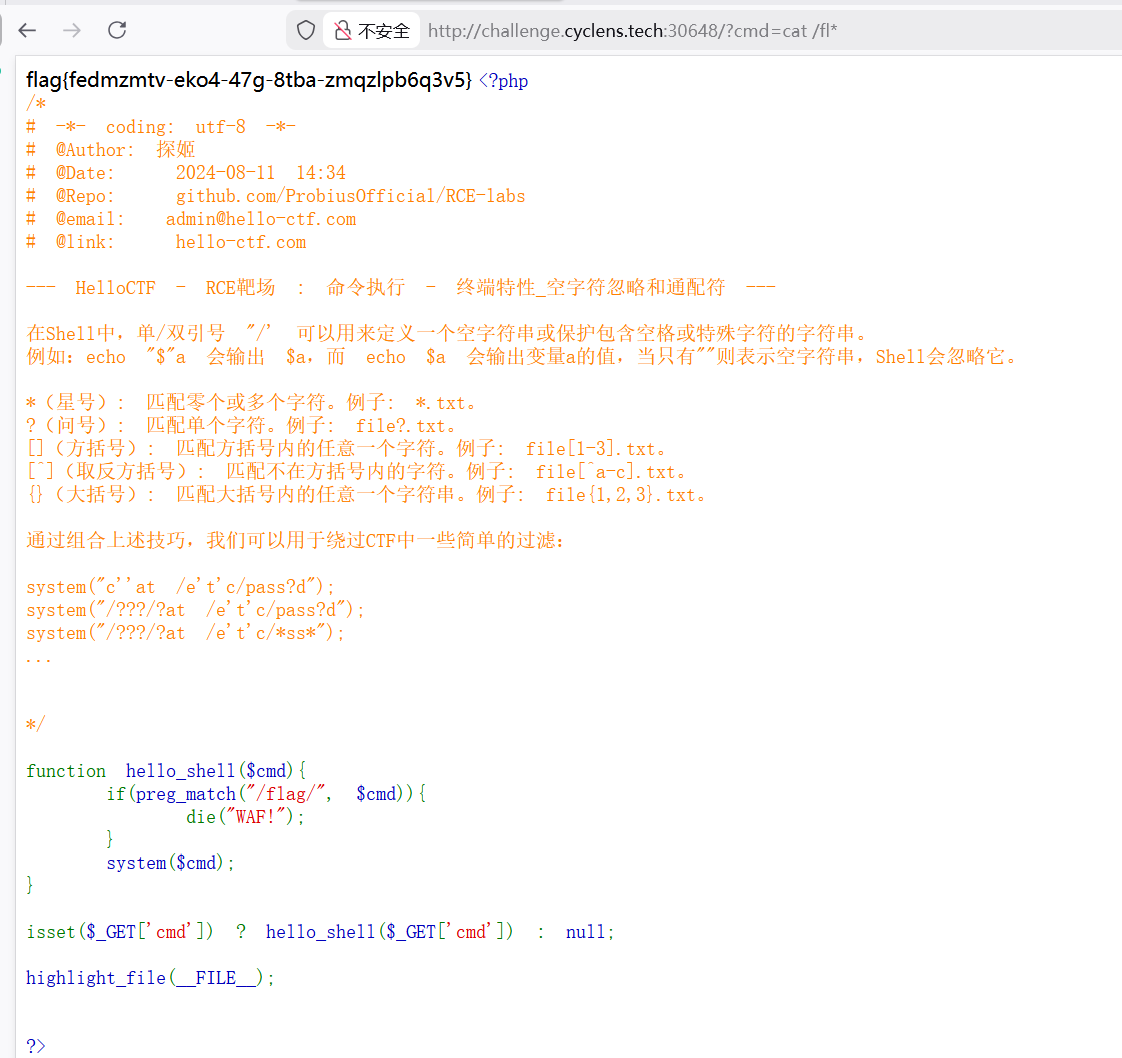Click the HelloCTF RCE靶场 title line
Image resolution: width=1122 pixels, height=1058 pixels.
point(401,288)
